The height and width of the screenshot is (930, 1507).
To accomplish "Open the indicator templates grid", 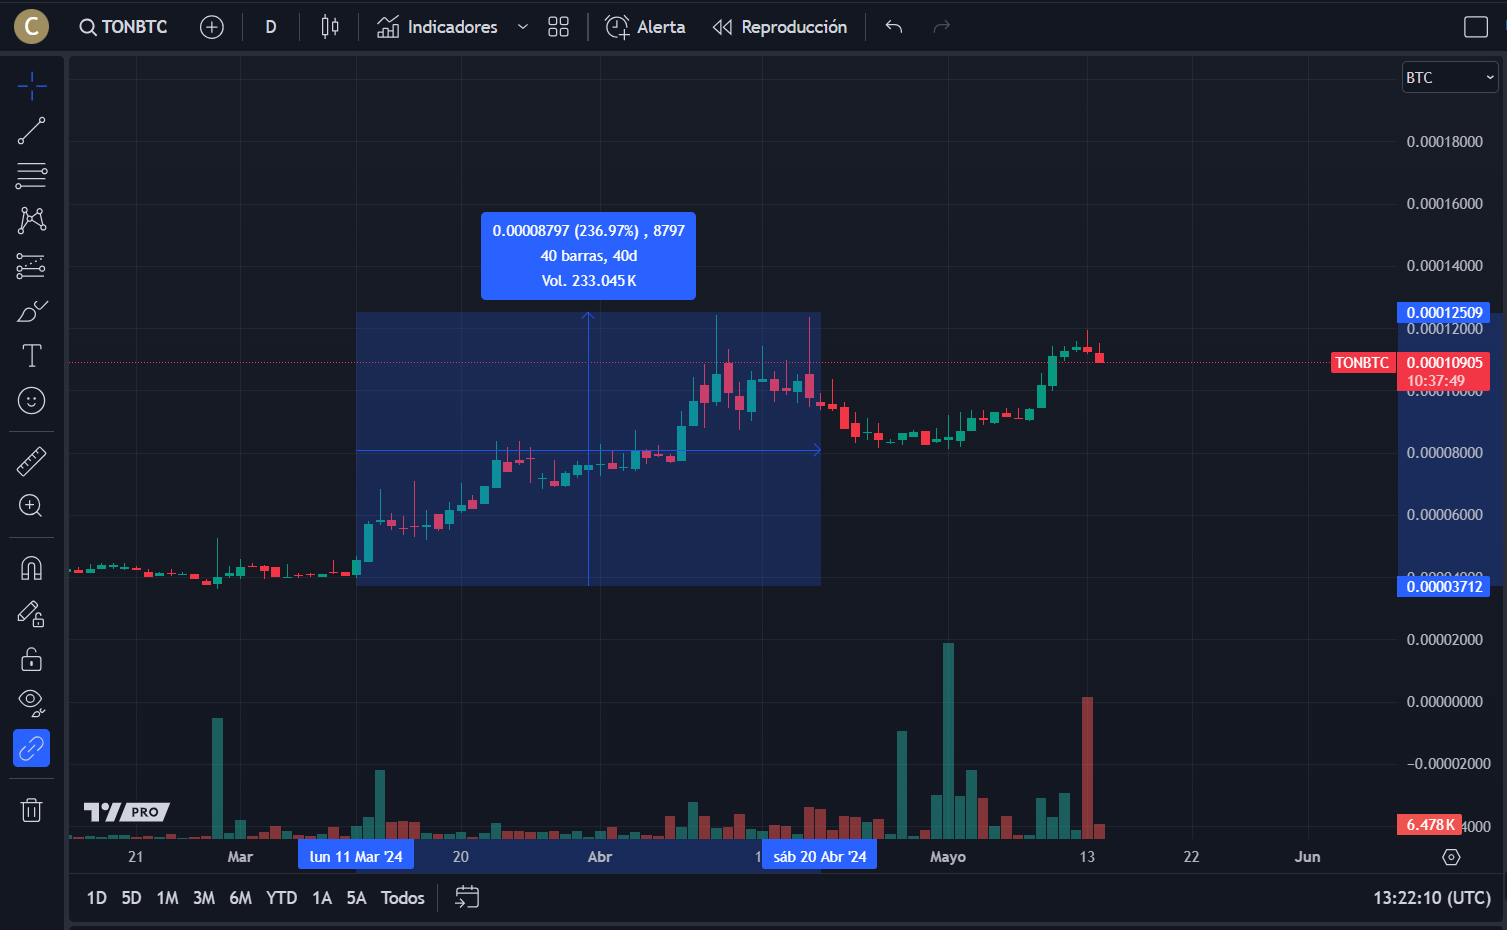I will [559, 27].
